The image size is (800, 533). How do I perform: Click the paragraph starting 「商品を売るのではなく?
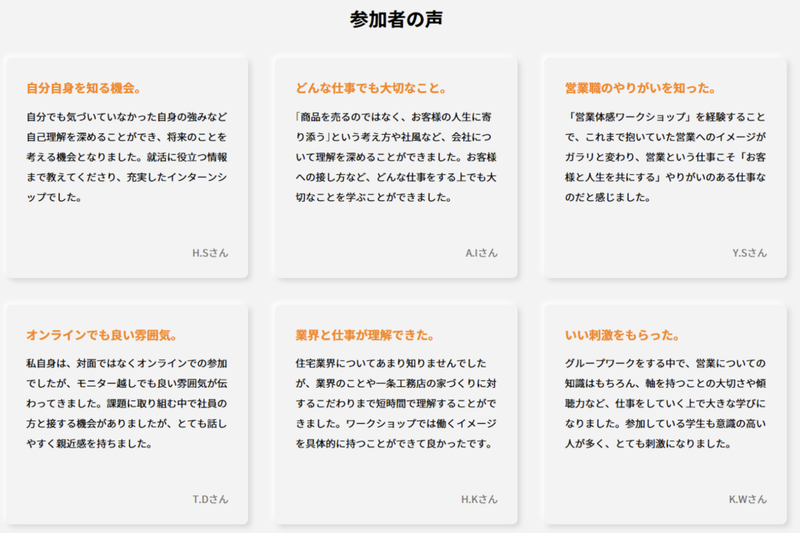tap(396, 157)
